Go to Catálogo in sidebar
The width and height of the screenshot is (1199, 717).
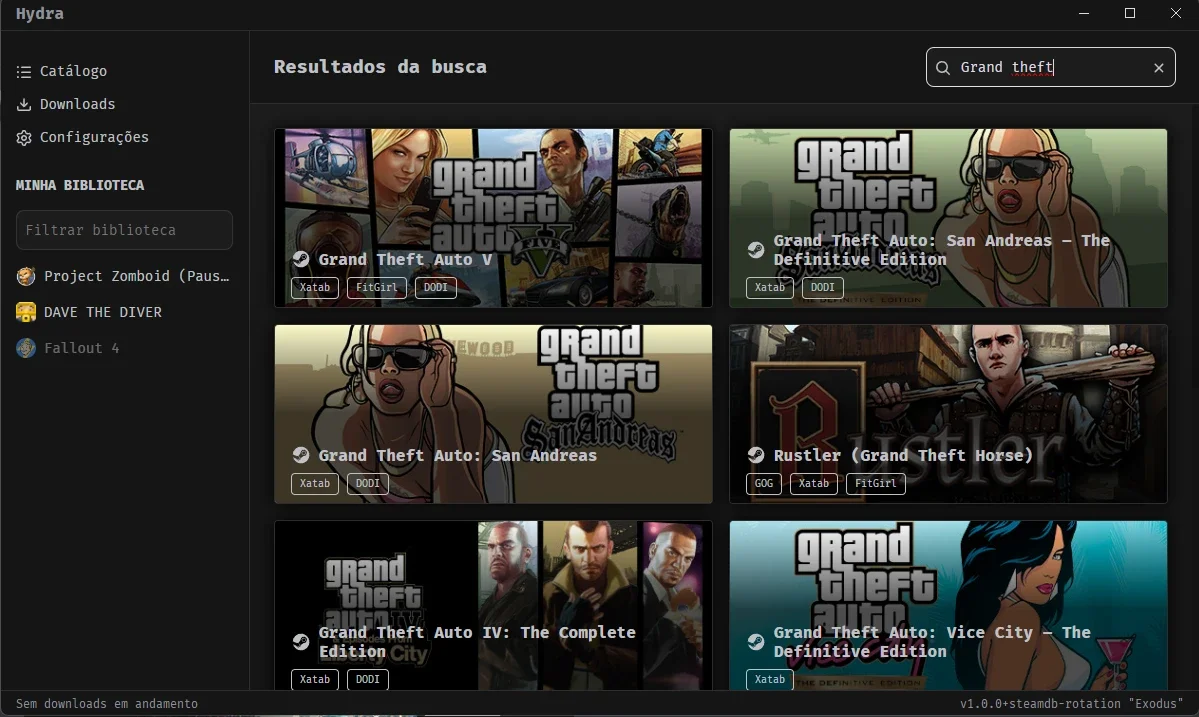coord(73,71)
